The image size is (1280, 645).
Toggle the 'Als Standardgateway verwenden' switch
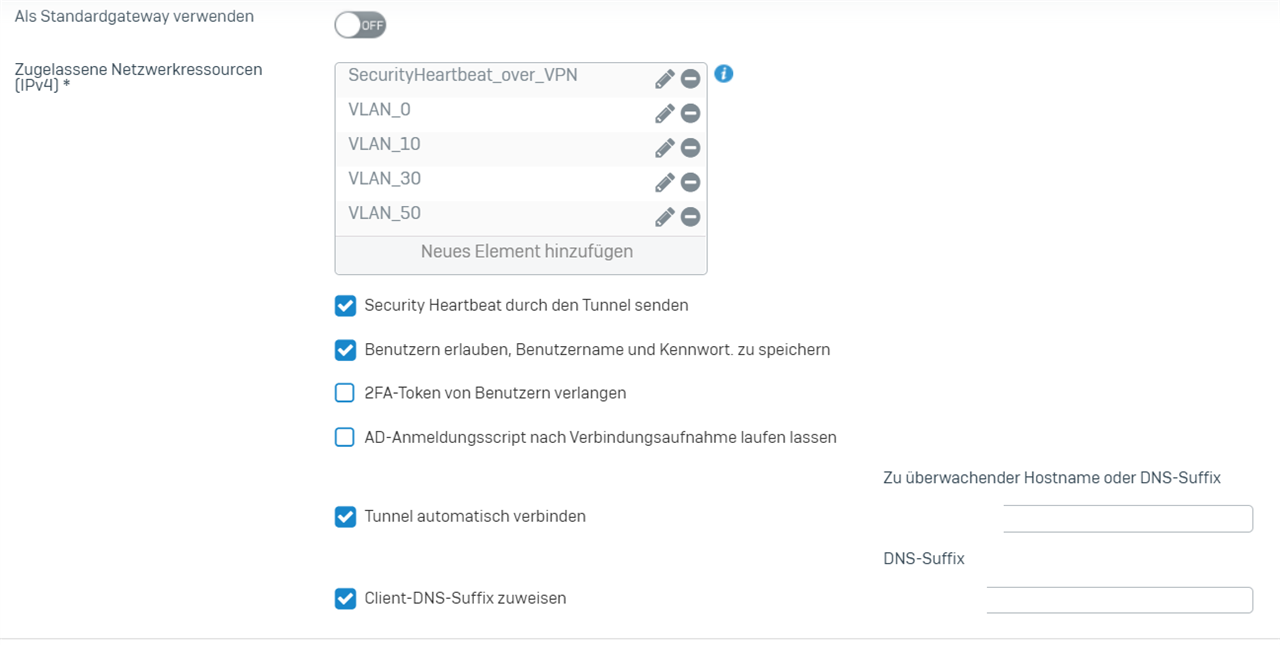(x=360, y=25)
